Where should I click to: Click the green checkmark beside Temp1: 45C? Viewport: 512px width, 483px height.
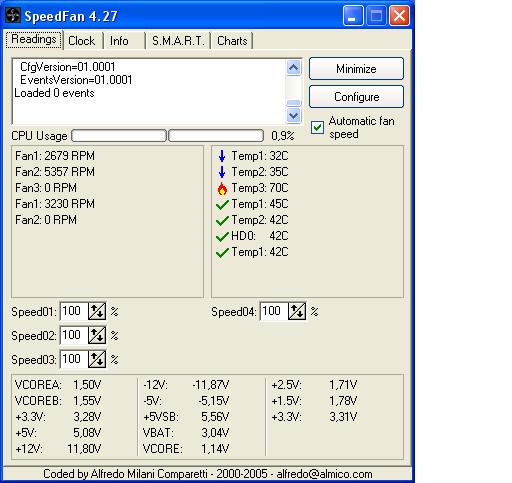pos(222,204)
